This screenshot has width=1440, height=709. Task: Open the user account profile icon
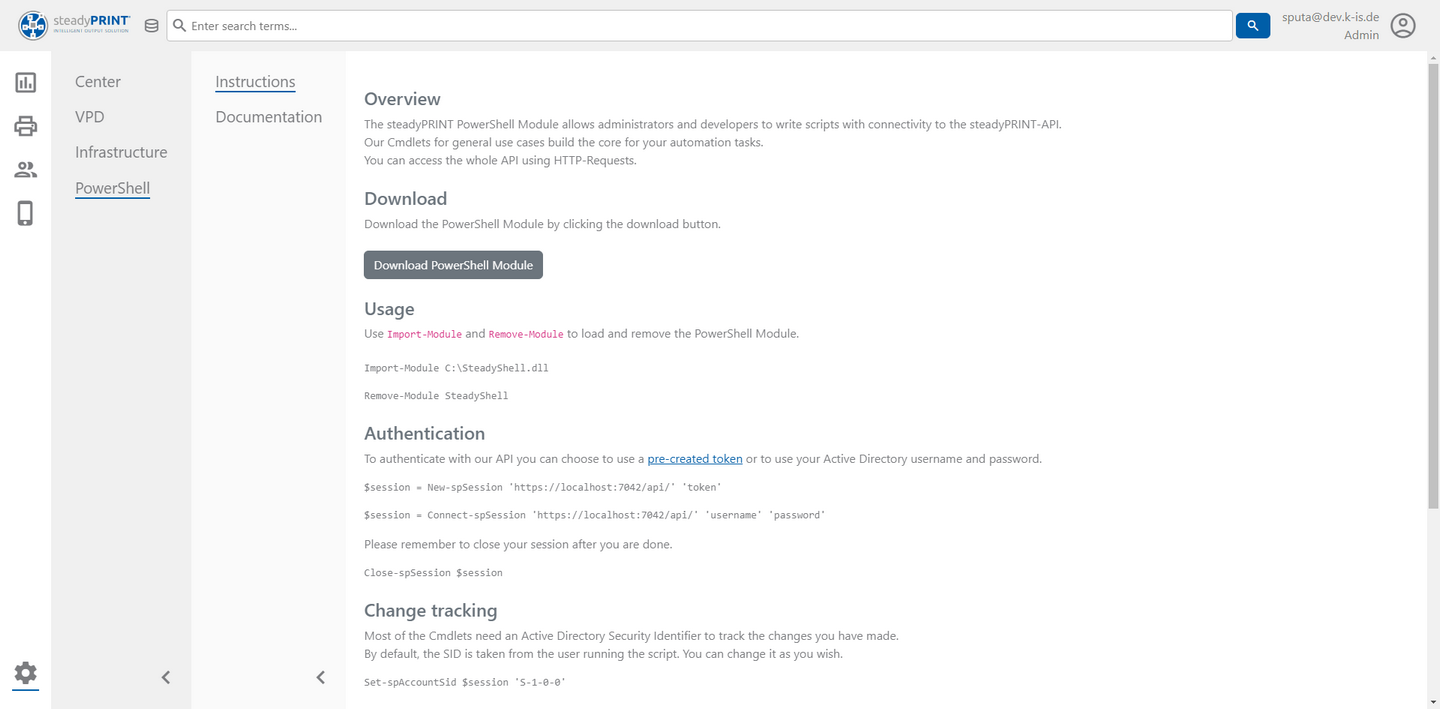1403,26
